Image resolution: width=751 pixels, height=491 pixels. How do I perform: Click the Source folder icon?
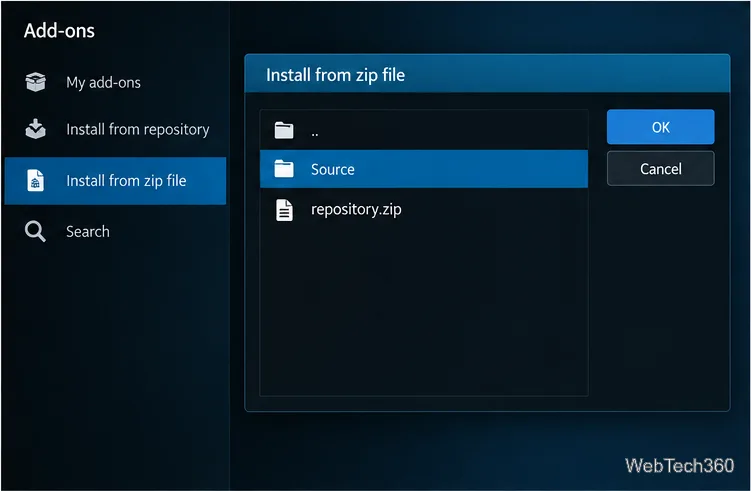pos(284,169)
